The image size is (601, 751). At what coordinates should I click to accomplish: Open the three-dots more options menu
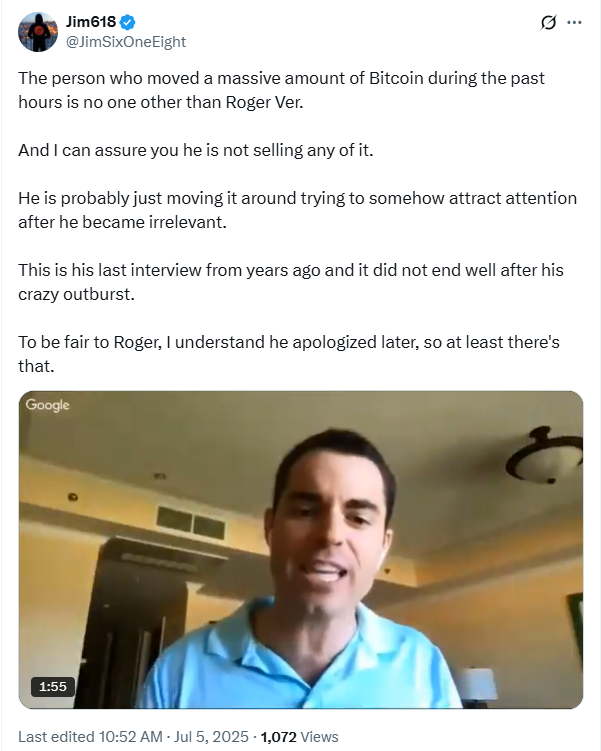coord(574,23)
